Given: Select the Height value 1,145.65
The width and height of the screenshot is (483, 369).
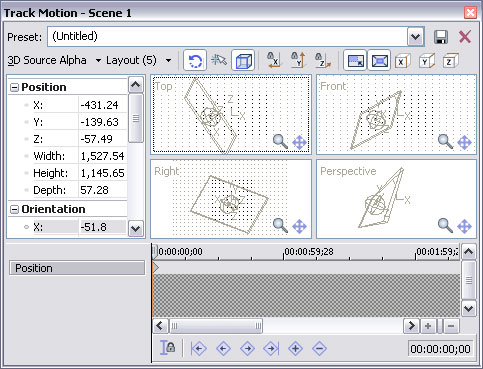Looking at the screenshot, I should pyautogui.click(x=103, y=173).
